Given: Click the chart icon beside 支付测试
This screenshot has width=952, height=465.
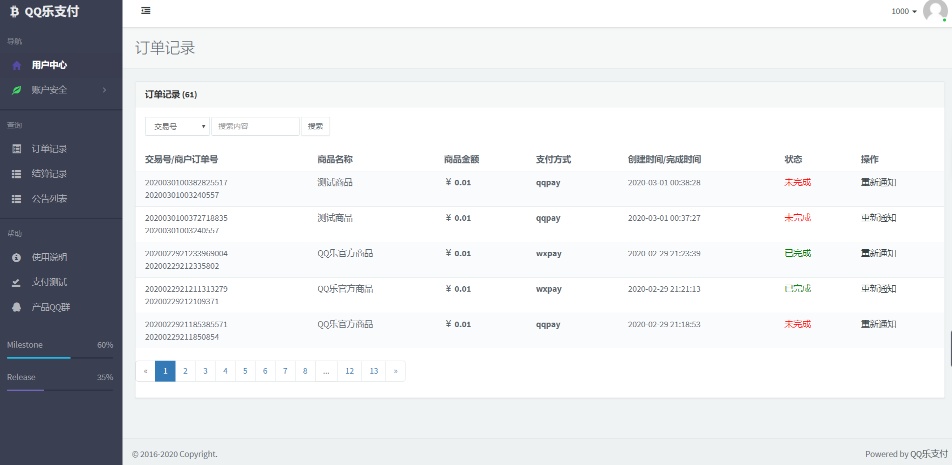Looking at the screenshot, I should point(16,282).
